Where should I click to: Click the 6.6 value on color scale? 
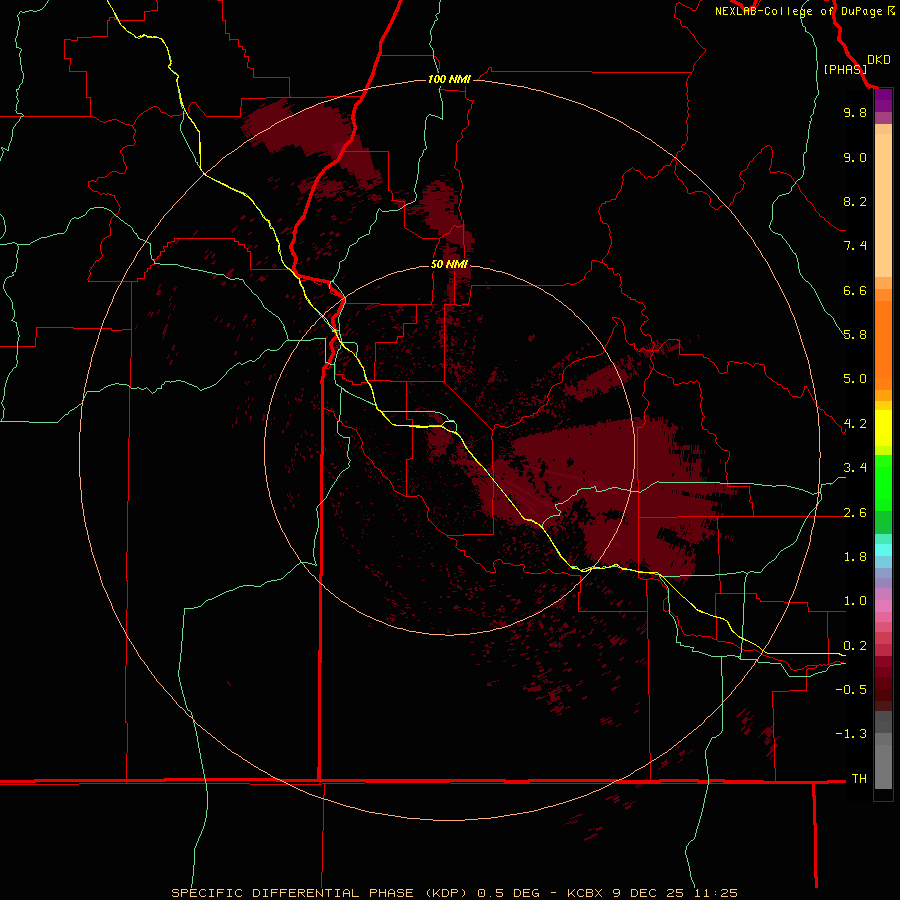855,290
